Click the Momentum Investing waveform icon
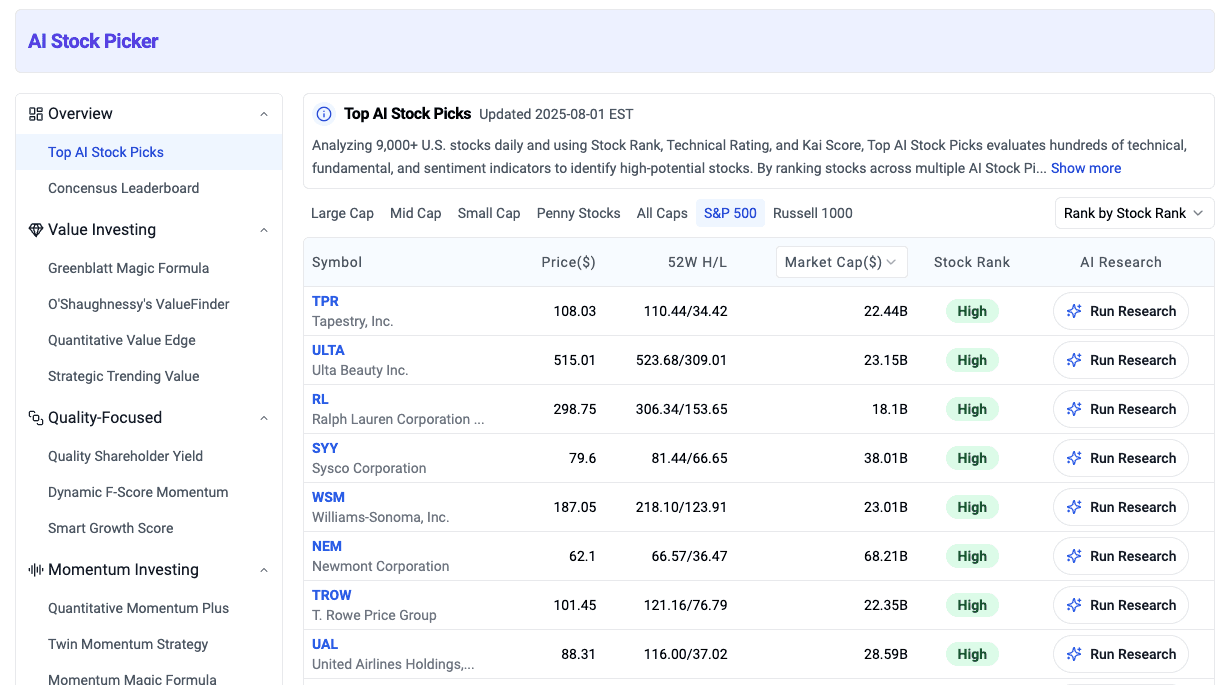This screenshot has width=1223, height=685. (x=36, y=570)
